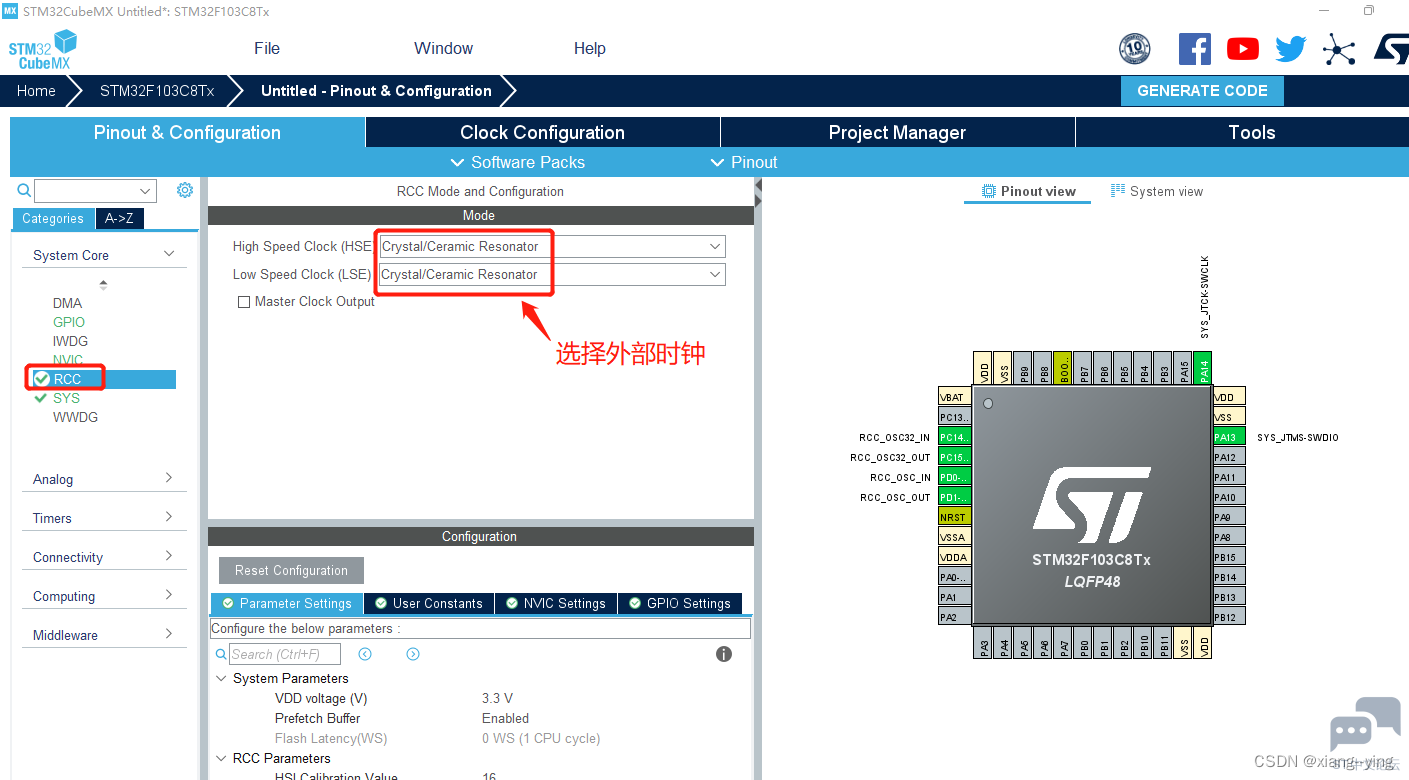Open the ST Facebook page icon
This screenshot has width=1409, height=780.
1195,49
